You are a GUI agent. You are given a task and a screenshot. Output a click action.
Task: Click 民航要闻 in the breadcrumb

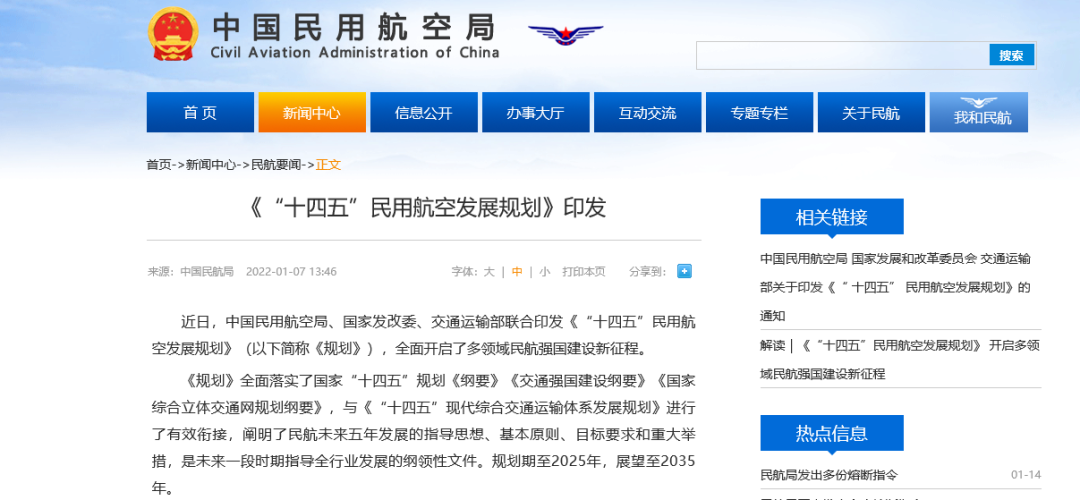point(276,165)
